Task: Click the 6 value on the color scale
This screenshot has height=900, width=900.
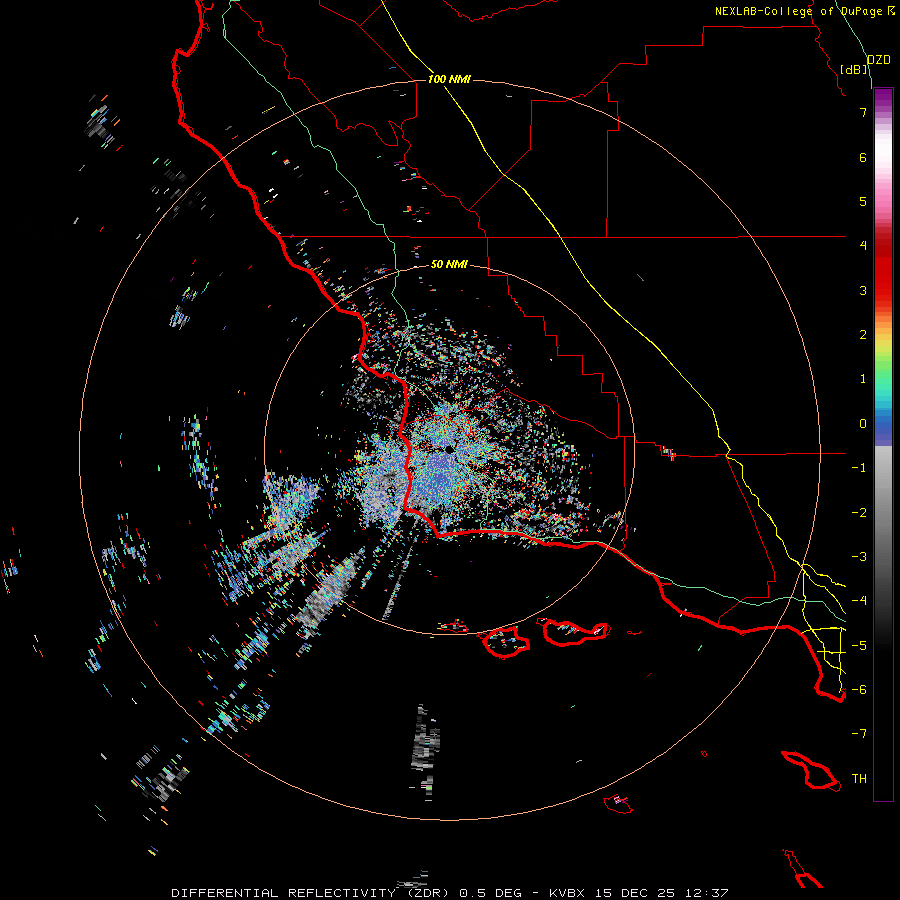Action: coord(863,157)
